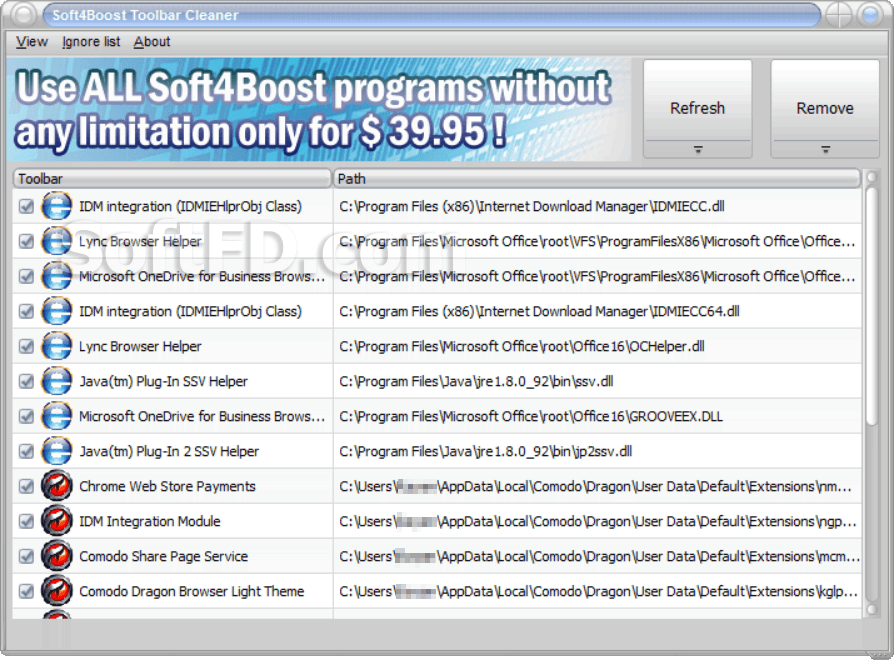This screenshot has width=894, height=660.
Task: Toggle the Comodo Dragon Browser Light Theme checkbox
Action: 26,591
